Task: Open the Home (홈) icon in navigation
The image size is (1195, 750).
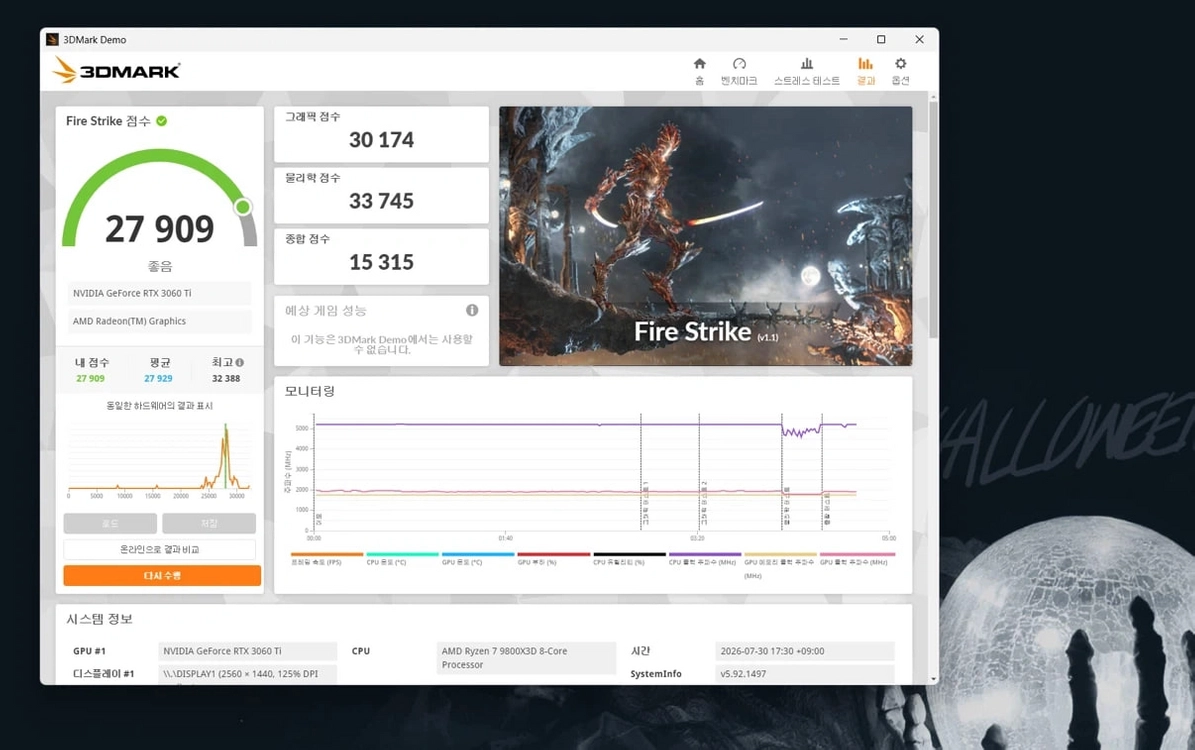Action: pos(700,64)
